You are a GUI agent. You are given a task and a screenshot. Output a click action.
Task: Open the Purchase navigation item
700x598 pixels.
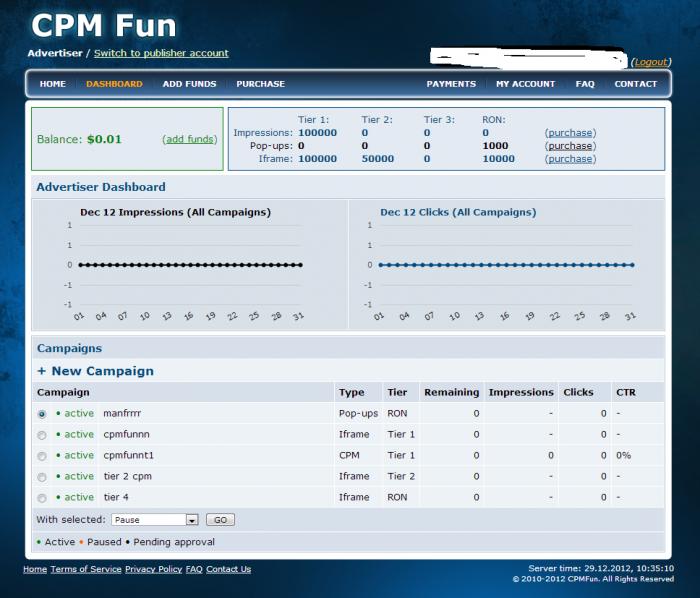260,84
